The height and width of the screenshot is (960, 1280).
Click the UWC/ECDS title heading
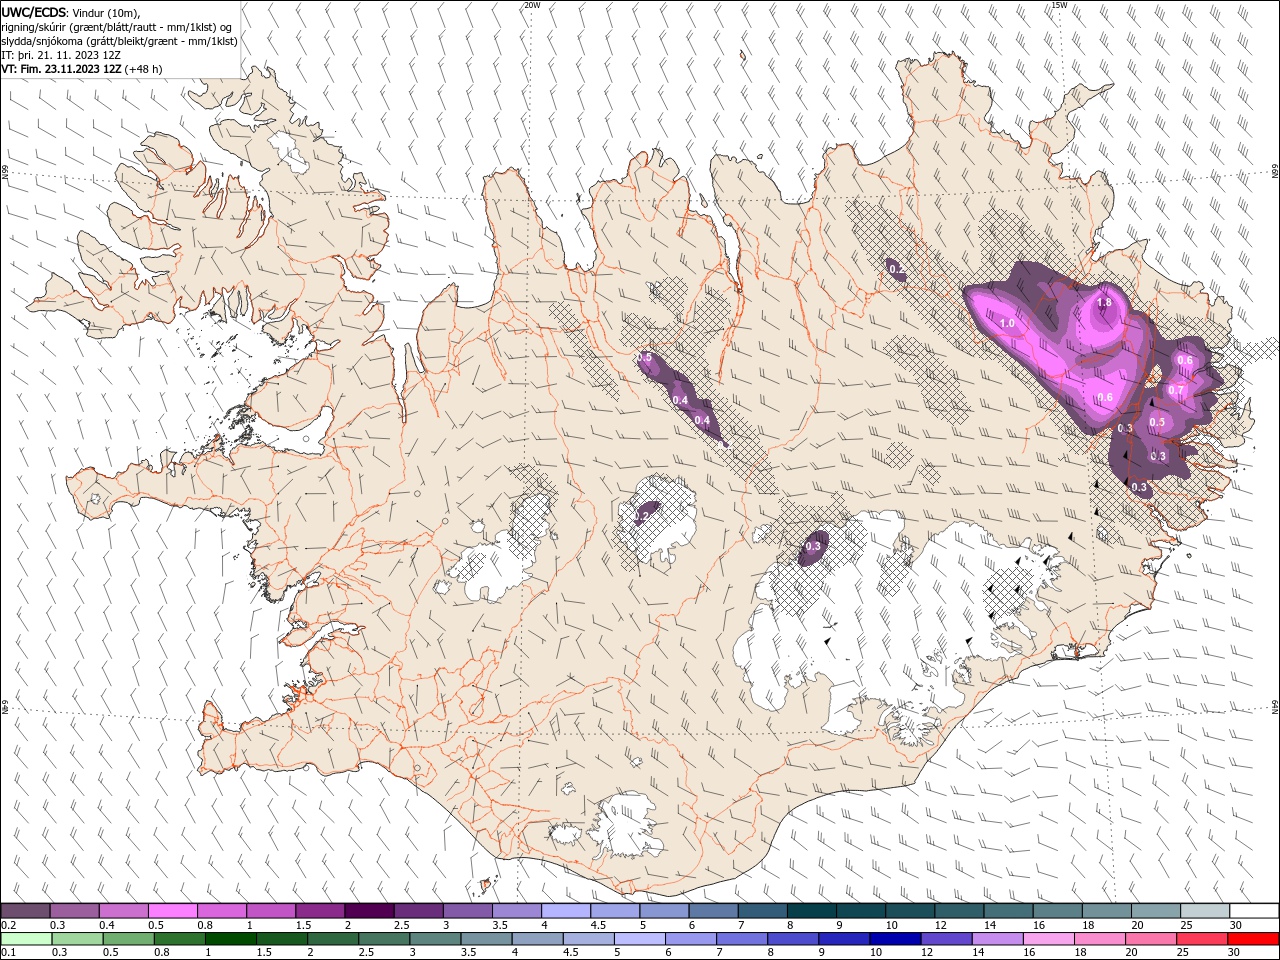pyautogui.click(x=34, y=11)
